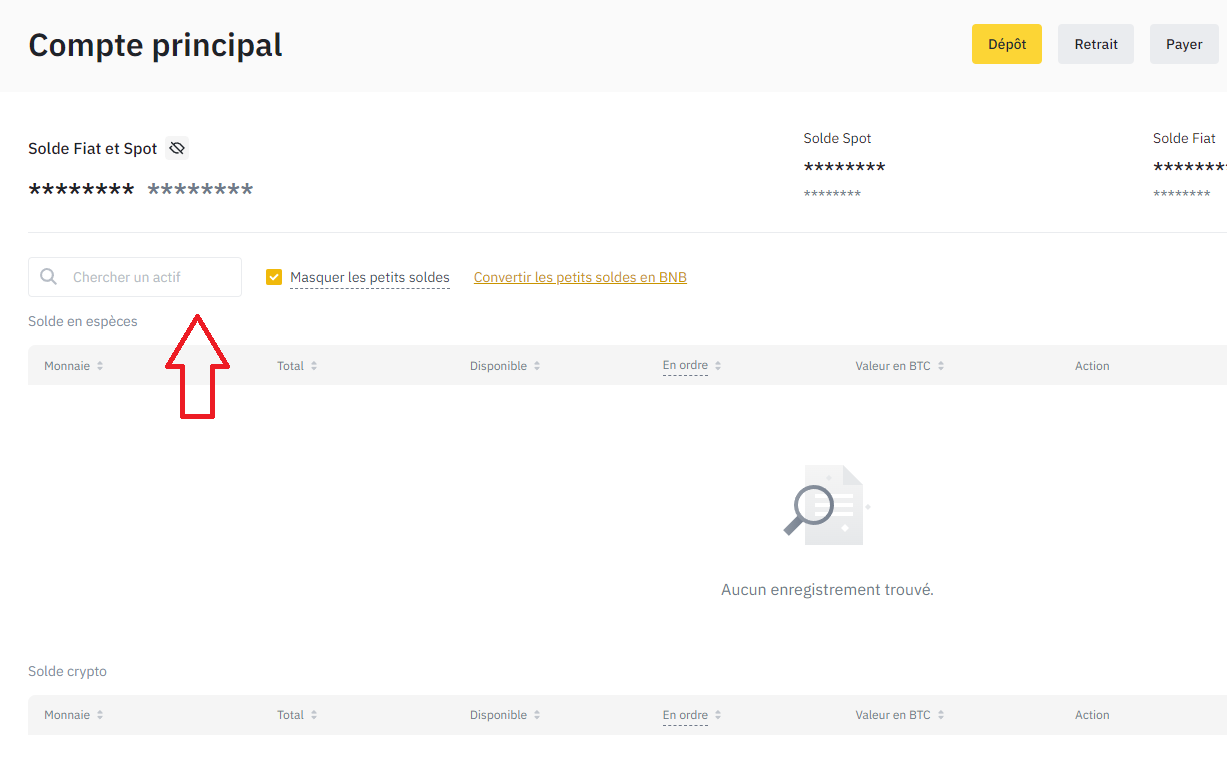
Task: Sort cash balances by Valeur en BTC
Action: 941,365
